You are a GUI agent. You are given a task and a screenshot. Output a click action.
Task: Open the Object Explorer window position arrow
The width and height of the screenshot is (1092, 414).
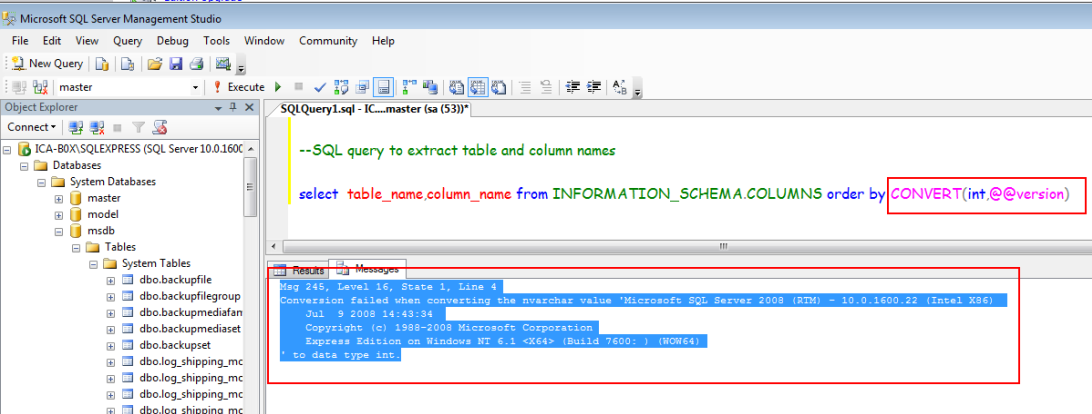(219, 107)
